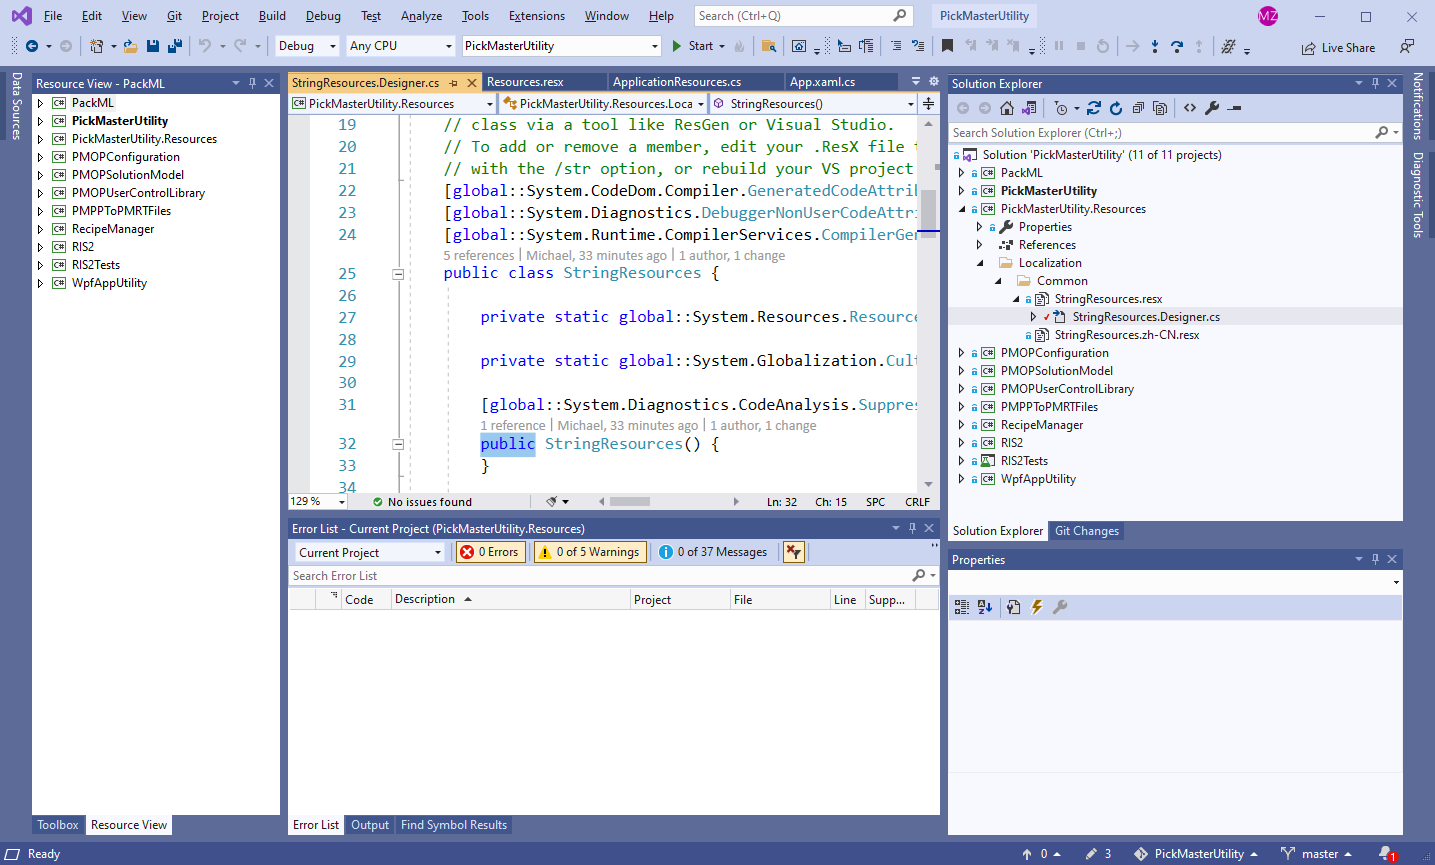The width and height of the screenshot is (1435, 865).
Task: Click the PickMasterUtility repository status bar button
Action: 1196,854
